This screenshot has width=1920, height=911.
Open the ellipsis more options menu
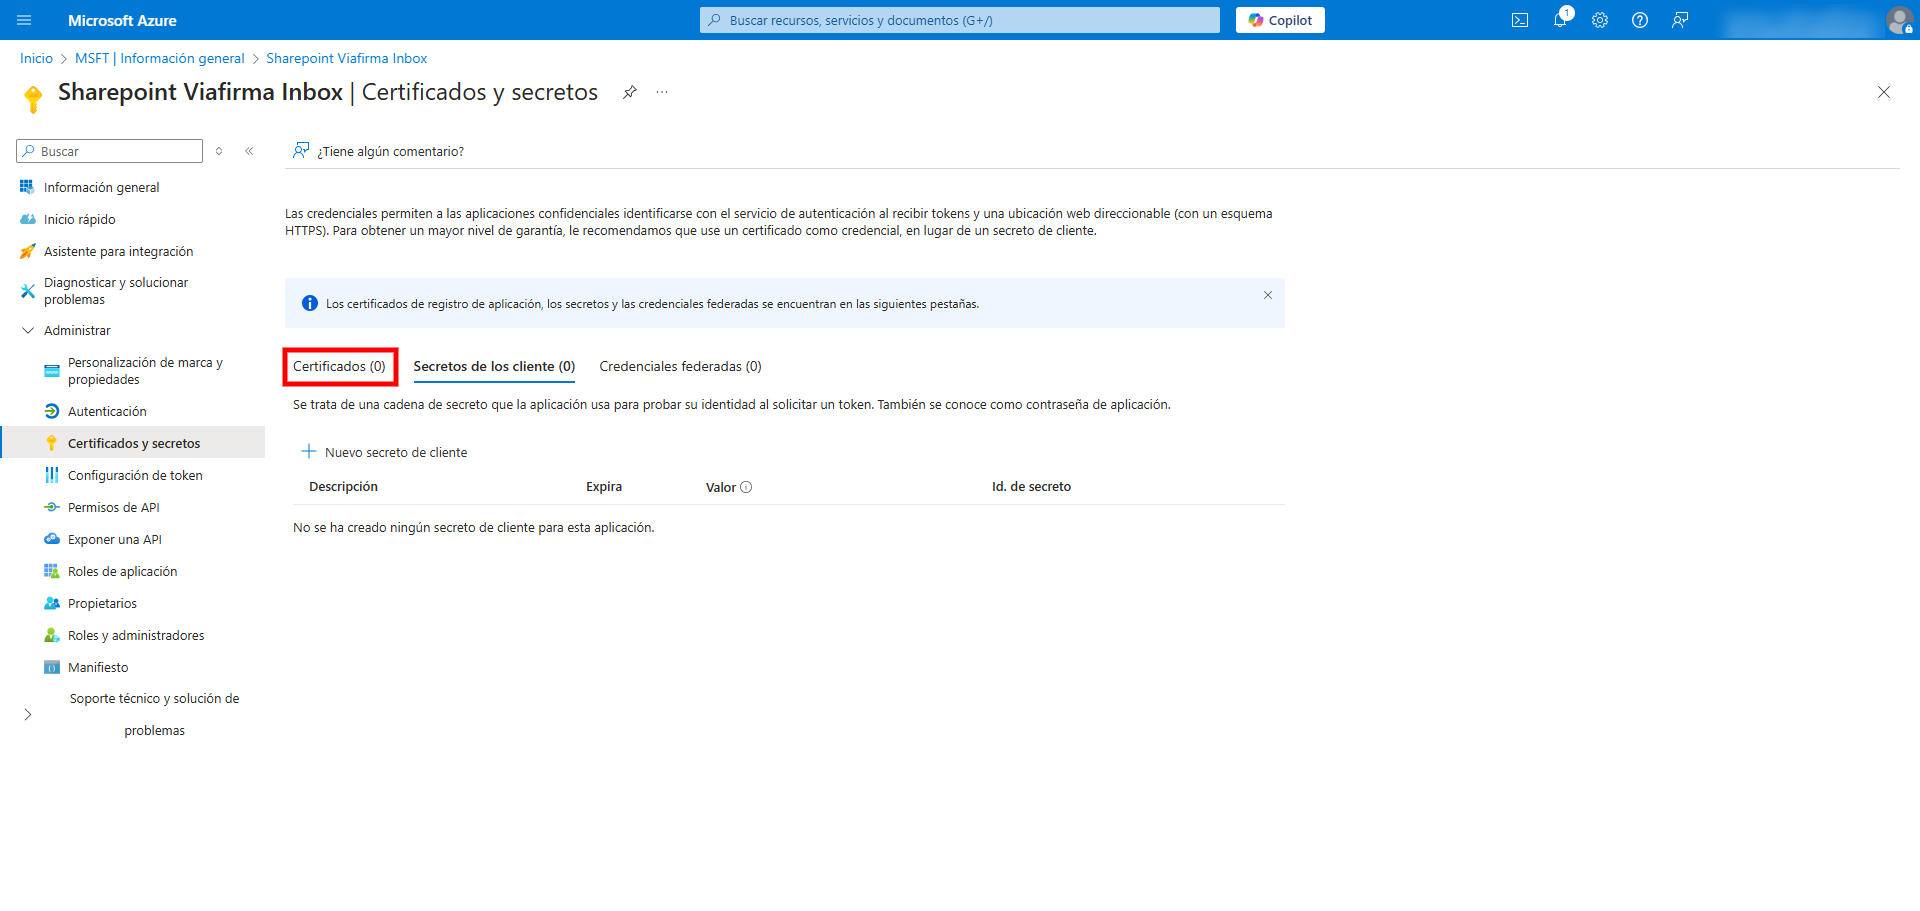(x=662, y=92)
